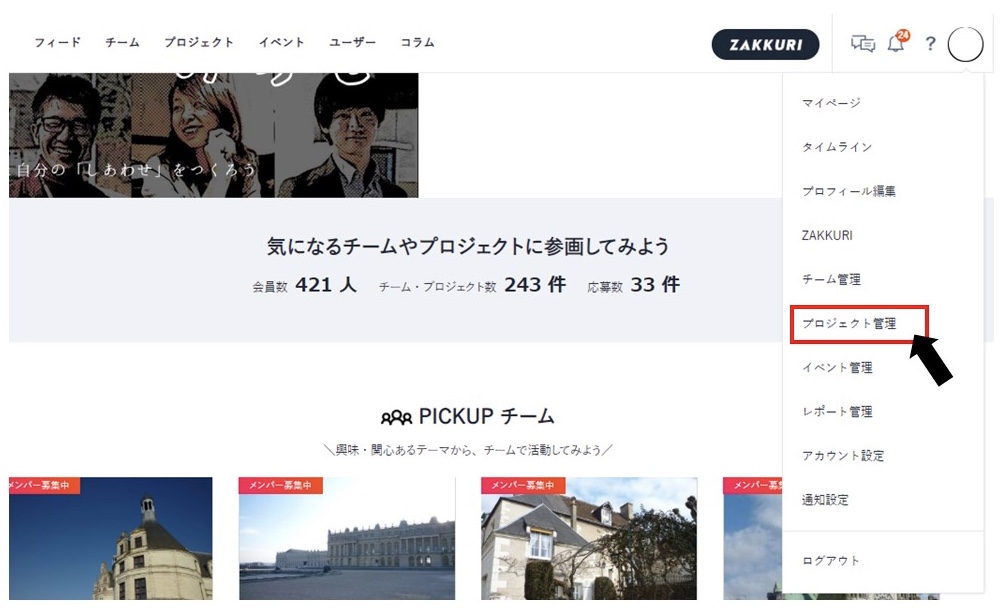
Task: Click the question mark help icon
Action: click(929, 45)
